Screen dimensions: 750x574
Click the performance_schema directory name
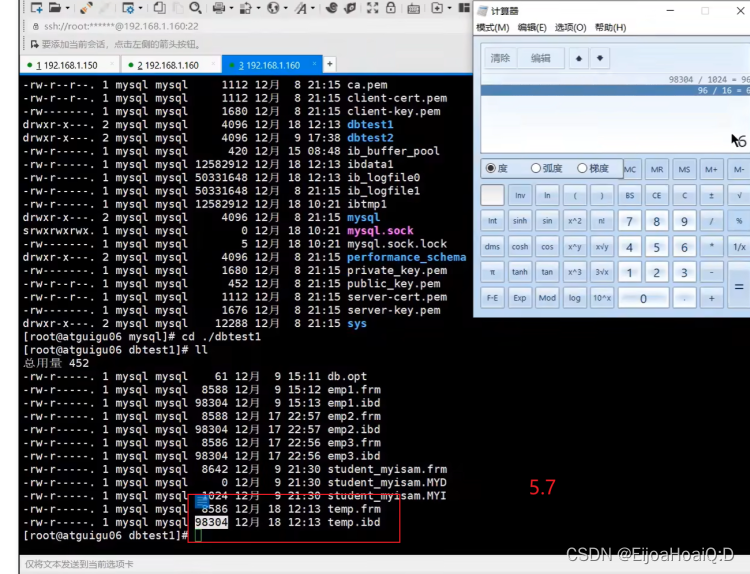[407, 257]
